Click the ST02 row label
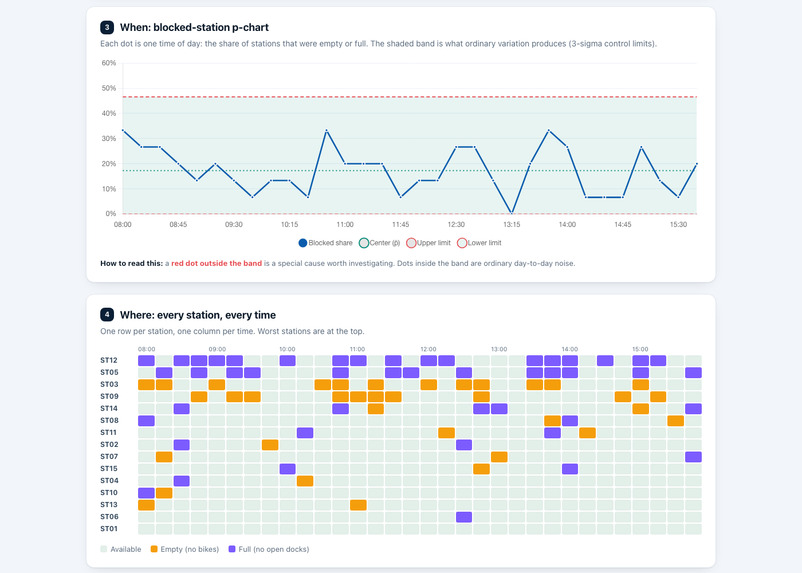 [109, 445]
